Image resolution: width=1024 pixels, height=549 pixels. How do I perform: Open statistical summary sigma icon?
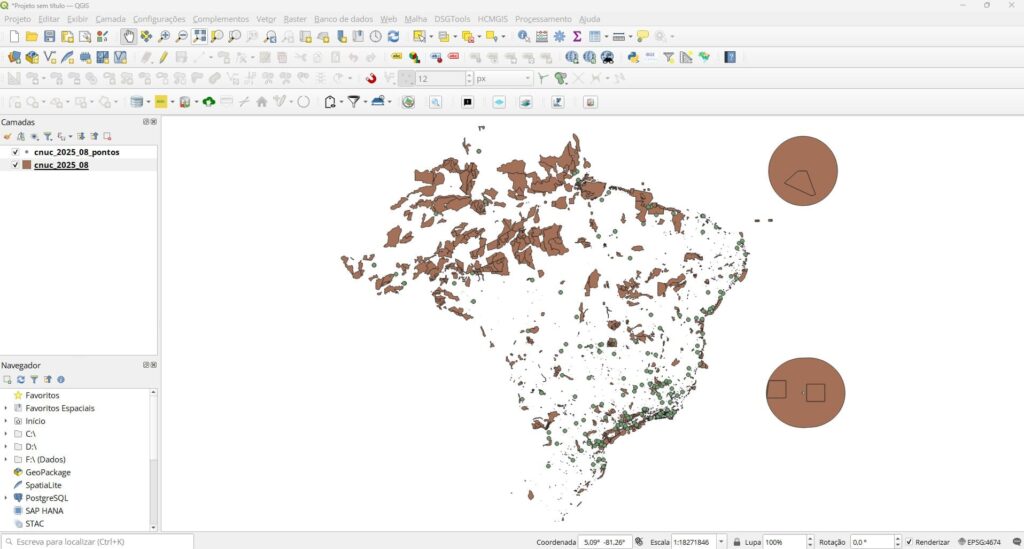tap(577, 37)
